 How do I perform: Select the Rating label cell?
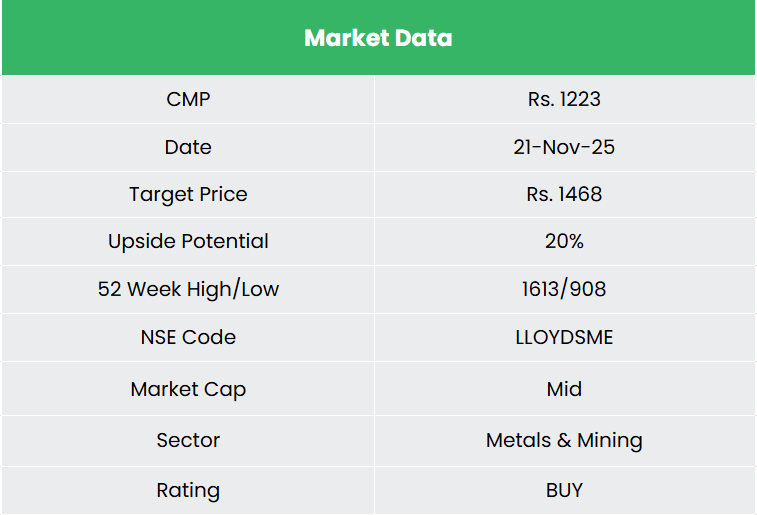tap(188, 490)
